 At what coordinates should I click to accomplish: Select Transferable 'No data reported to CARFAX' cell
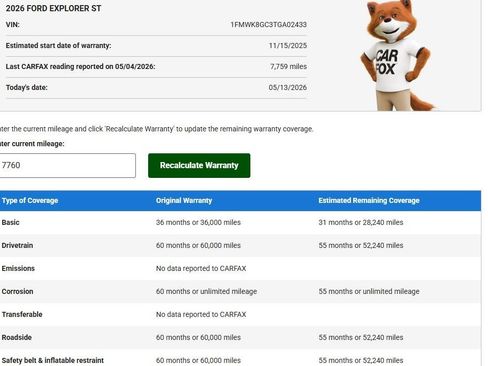pyautogui.click(x=201, y=314)
